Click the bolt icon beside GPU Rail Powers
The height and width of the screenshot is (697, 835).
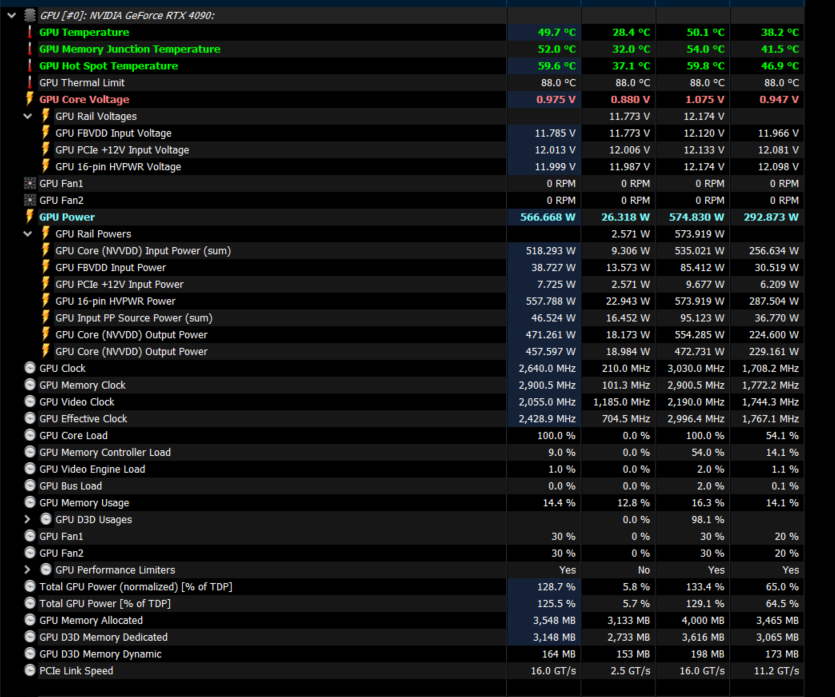(x=46, y=233)
